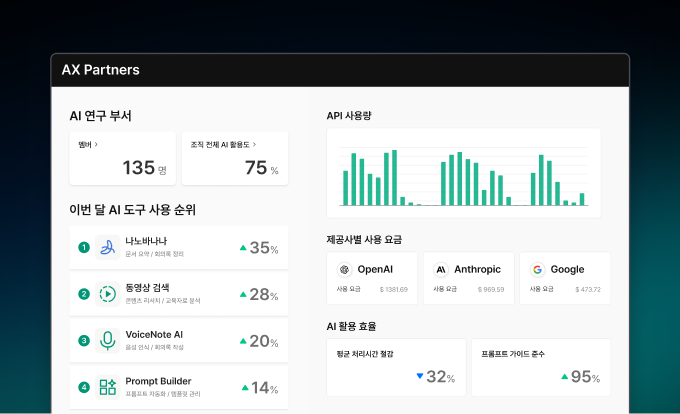The width and height of the screenshot is (680, 414).
Task: Click the AI 연구 부서 heading
Action: click(100, 116)
